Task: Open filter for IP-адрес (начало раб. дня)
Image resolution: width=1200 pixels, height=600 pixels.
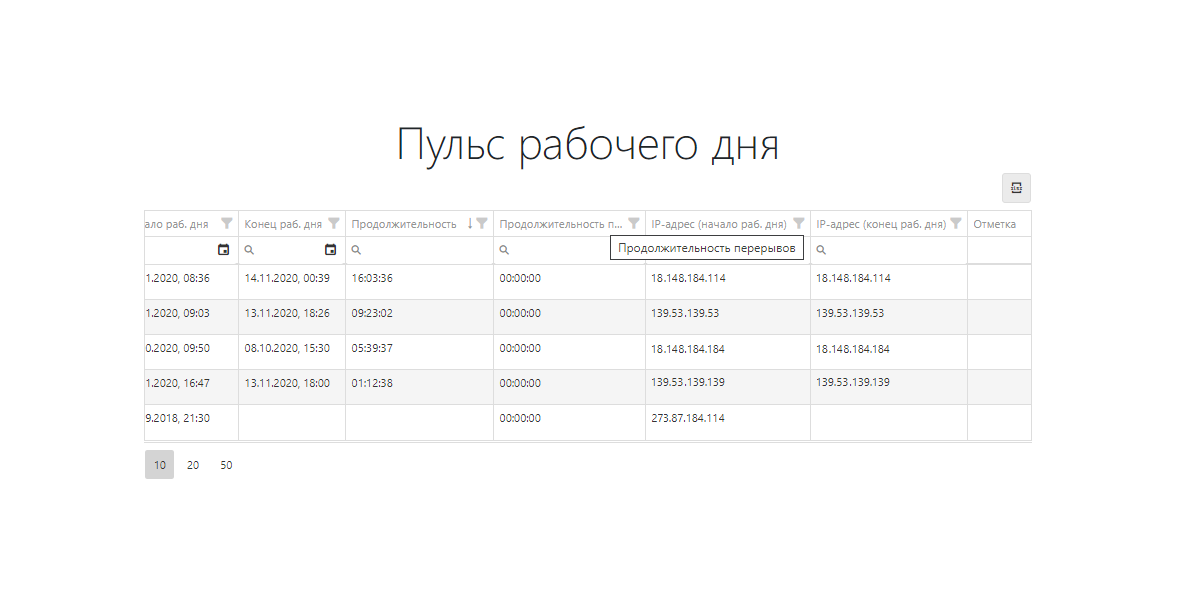Action: [799, 224]
